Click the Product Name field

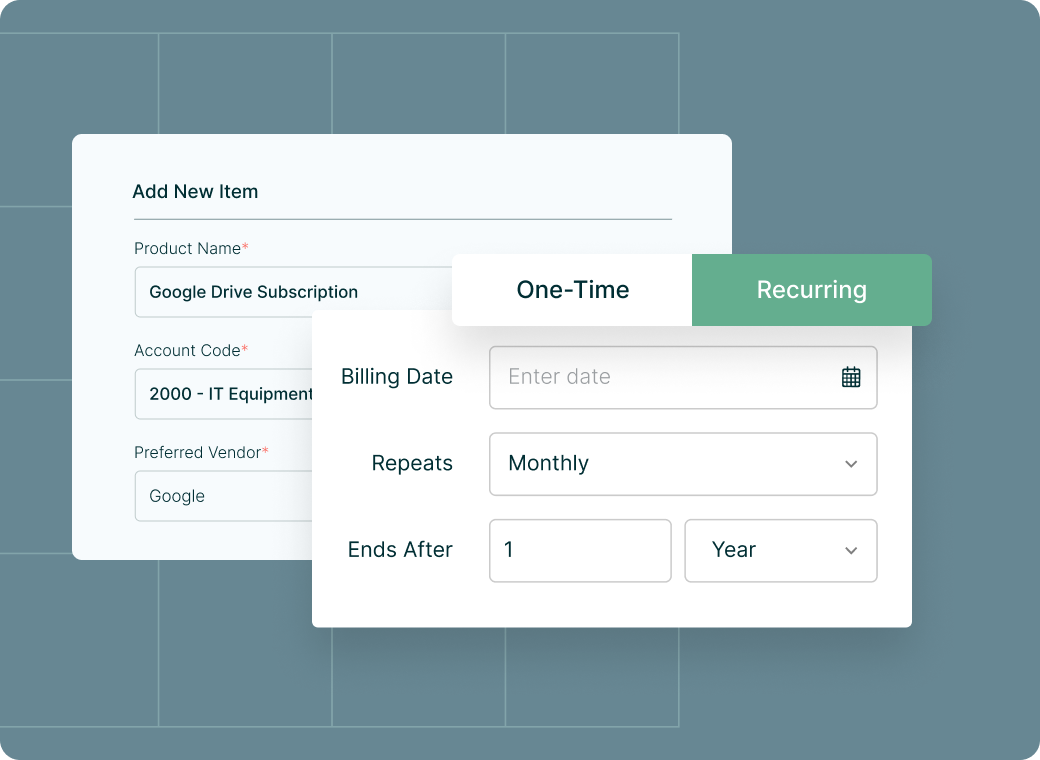294,292
